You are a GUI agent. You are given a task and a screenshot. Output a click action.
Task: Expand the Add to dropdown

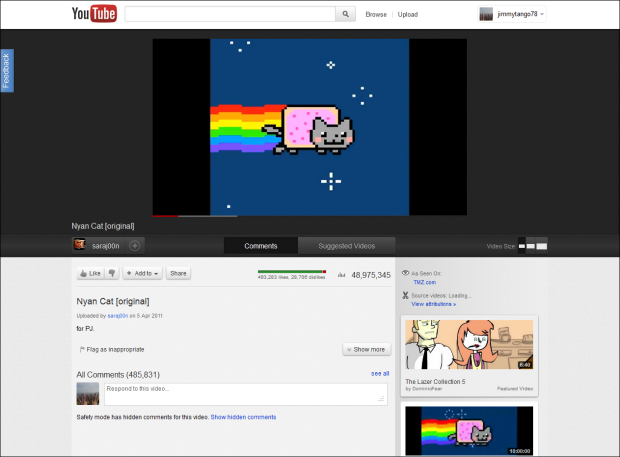(142, 273)
